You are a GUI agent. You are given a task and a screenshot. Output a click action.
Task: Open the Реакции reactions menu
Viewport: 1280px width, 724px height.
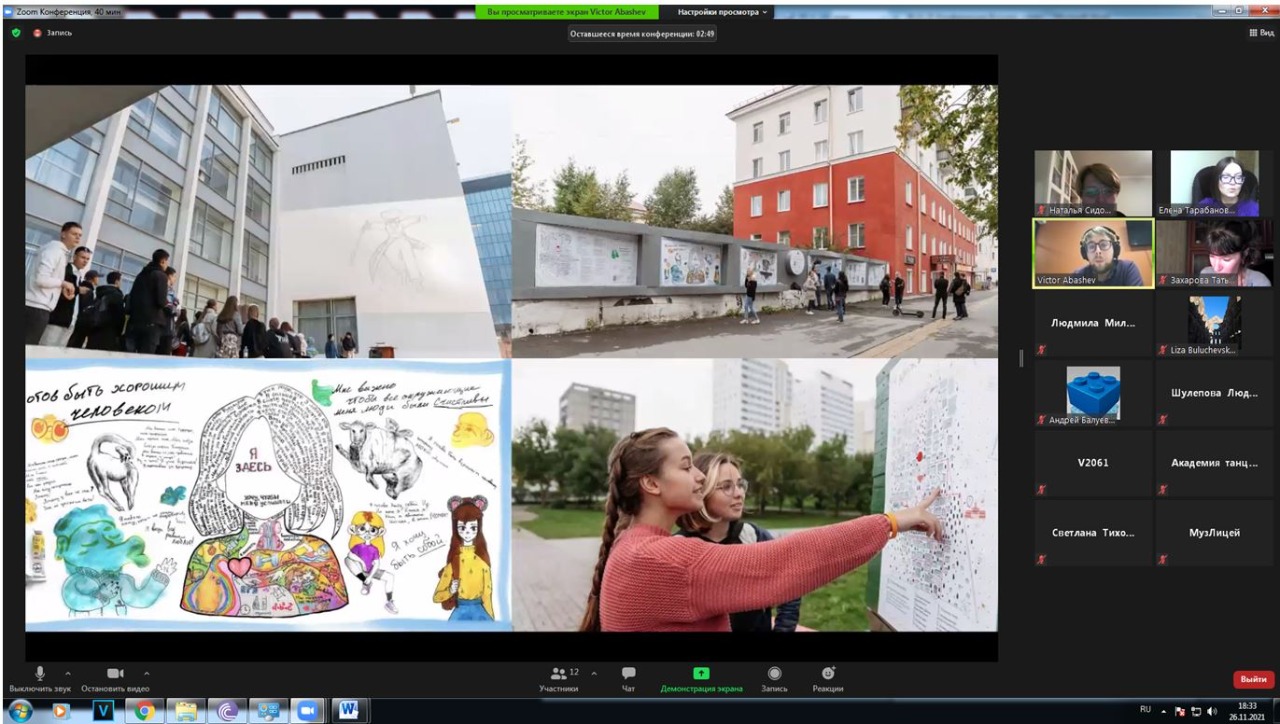click(827, 677)
